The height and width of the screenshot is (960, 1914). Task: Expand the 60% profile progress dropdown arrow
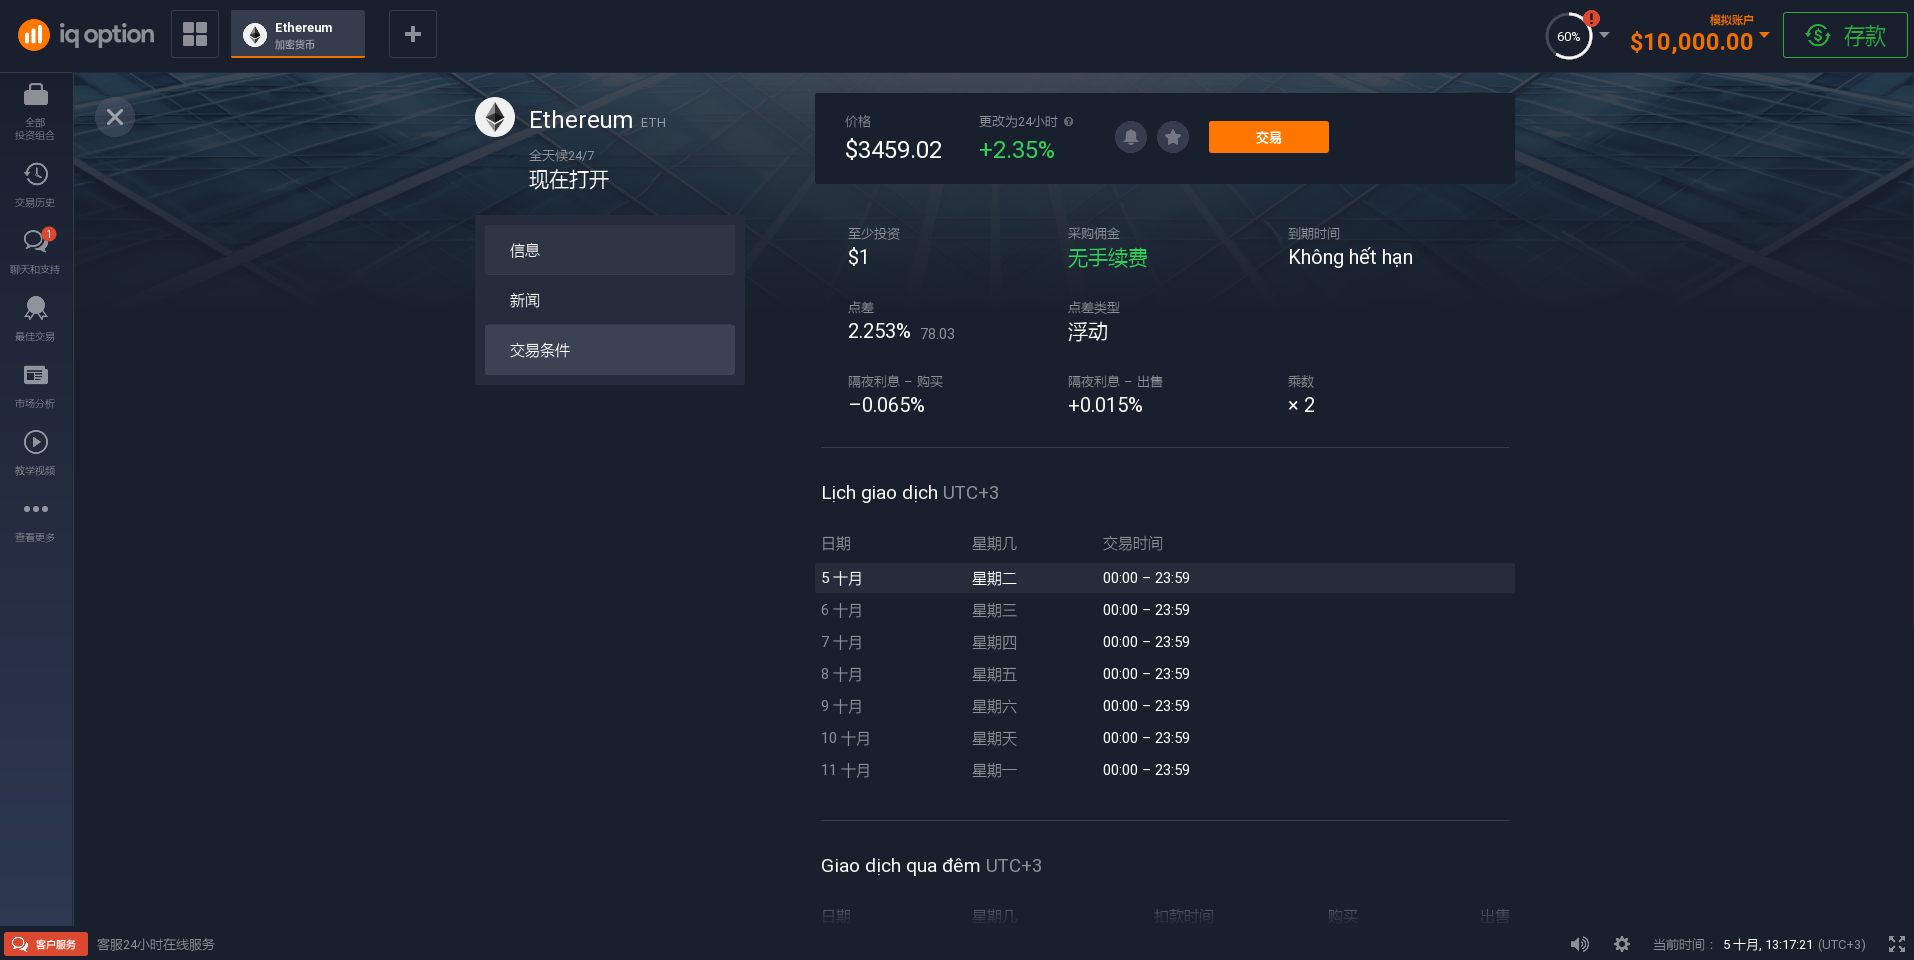(x=1605, y=35)
